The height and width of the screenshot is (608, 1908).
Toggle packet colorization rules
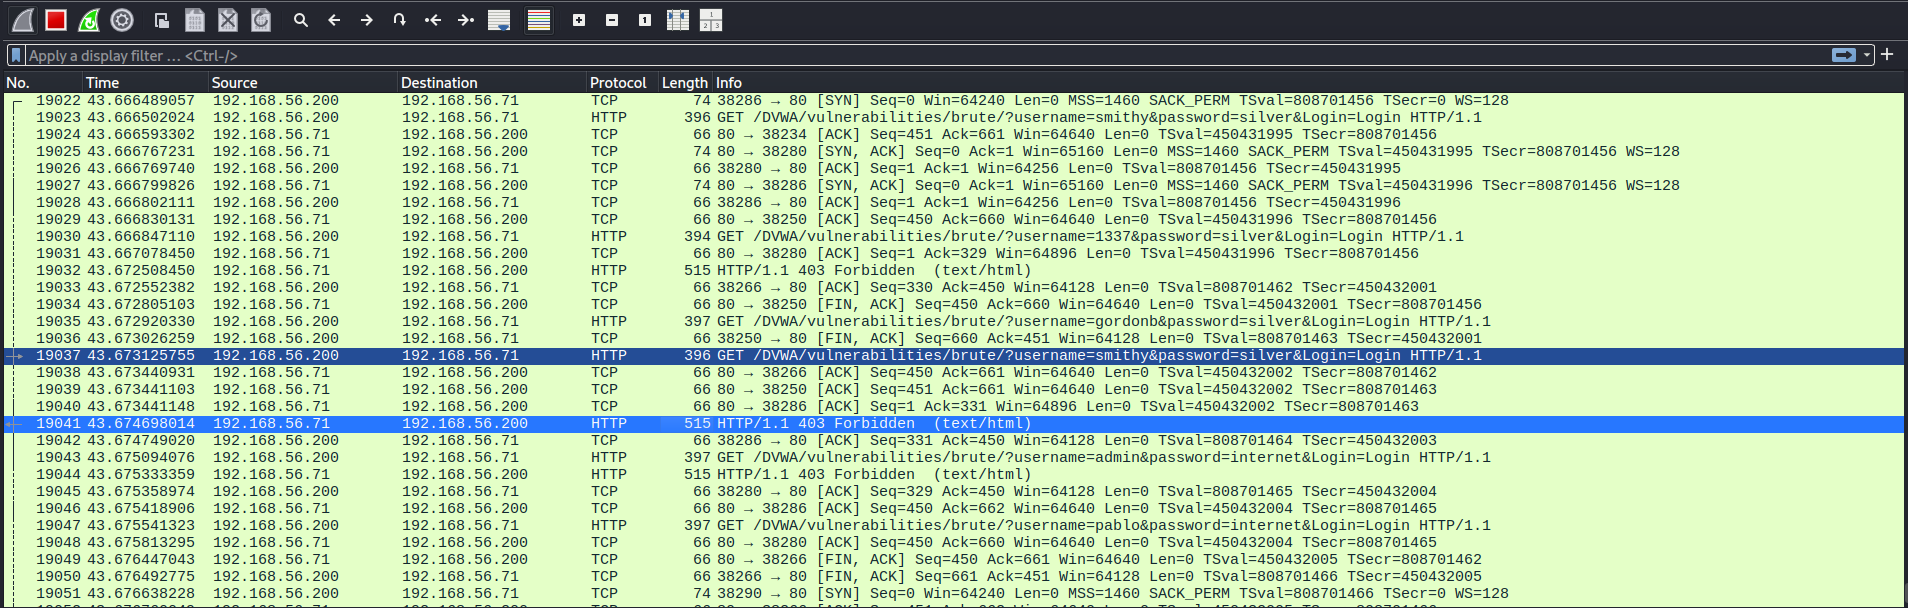pos(539,20)
